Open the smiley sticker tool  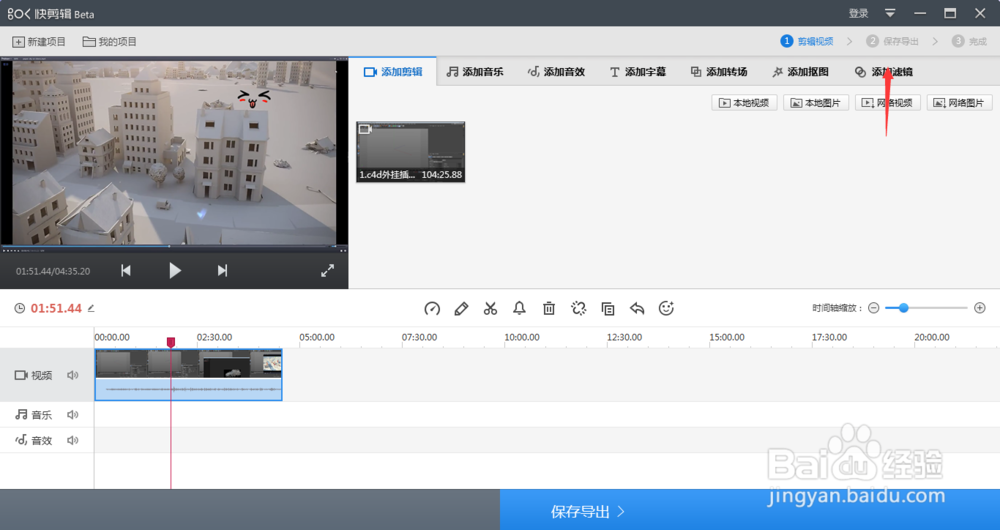[x=666, y=309]
